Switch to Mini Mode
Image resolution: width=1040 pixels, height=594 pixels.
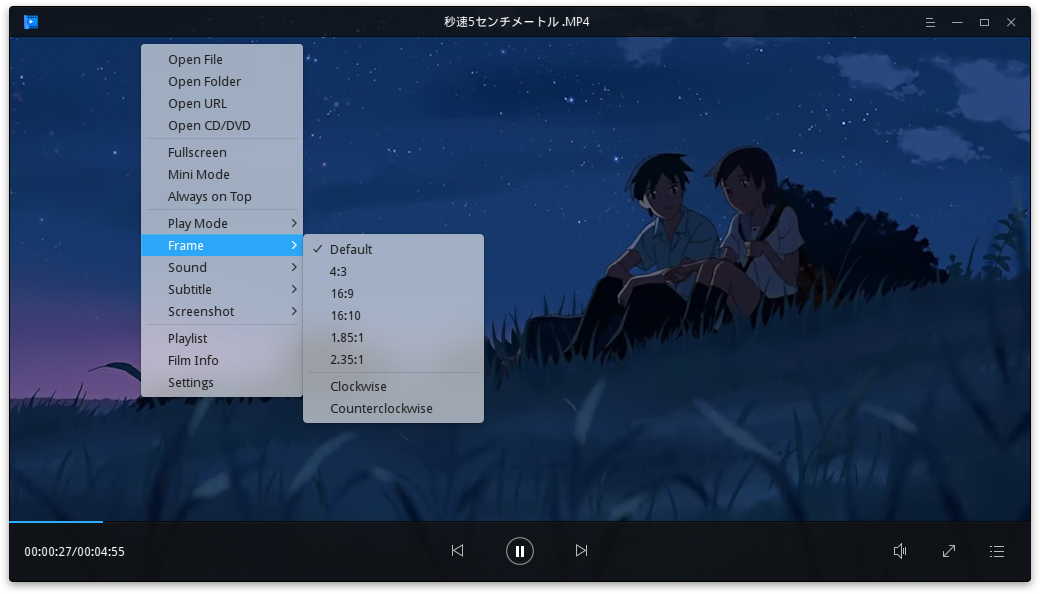point(222,174)
